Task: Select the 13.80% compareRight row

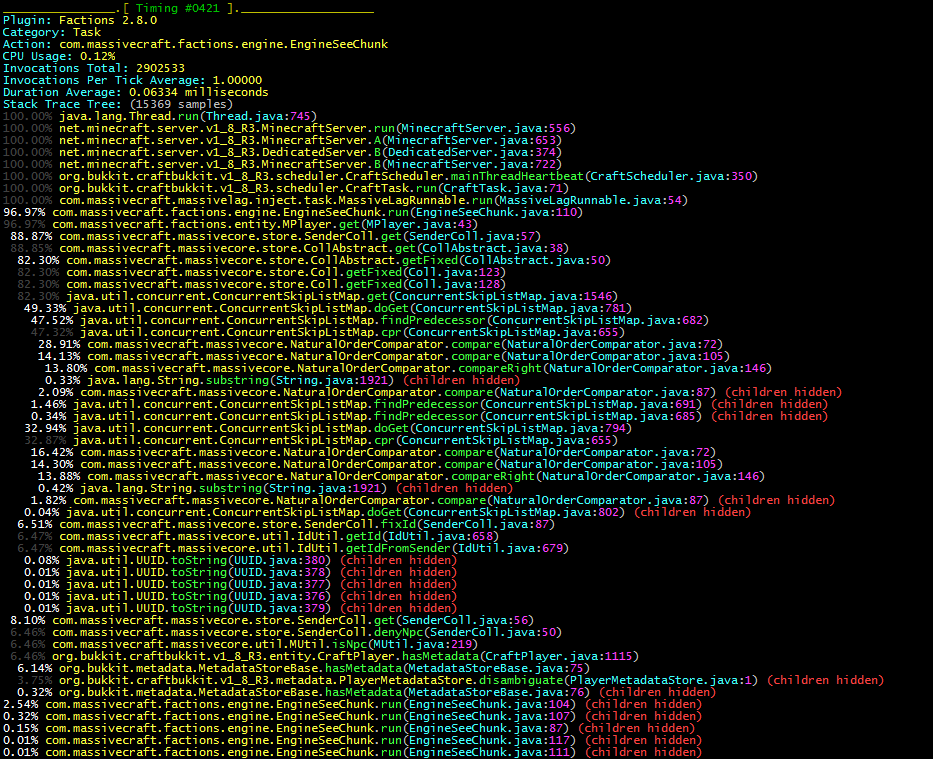Action: coord(409,368)
